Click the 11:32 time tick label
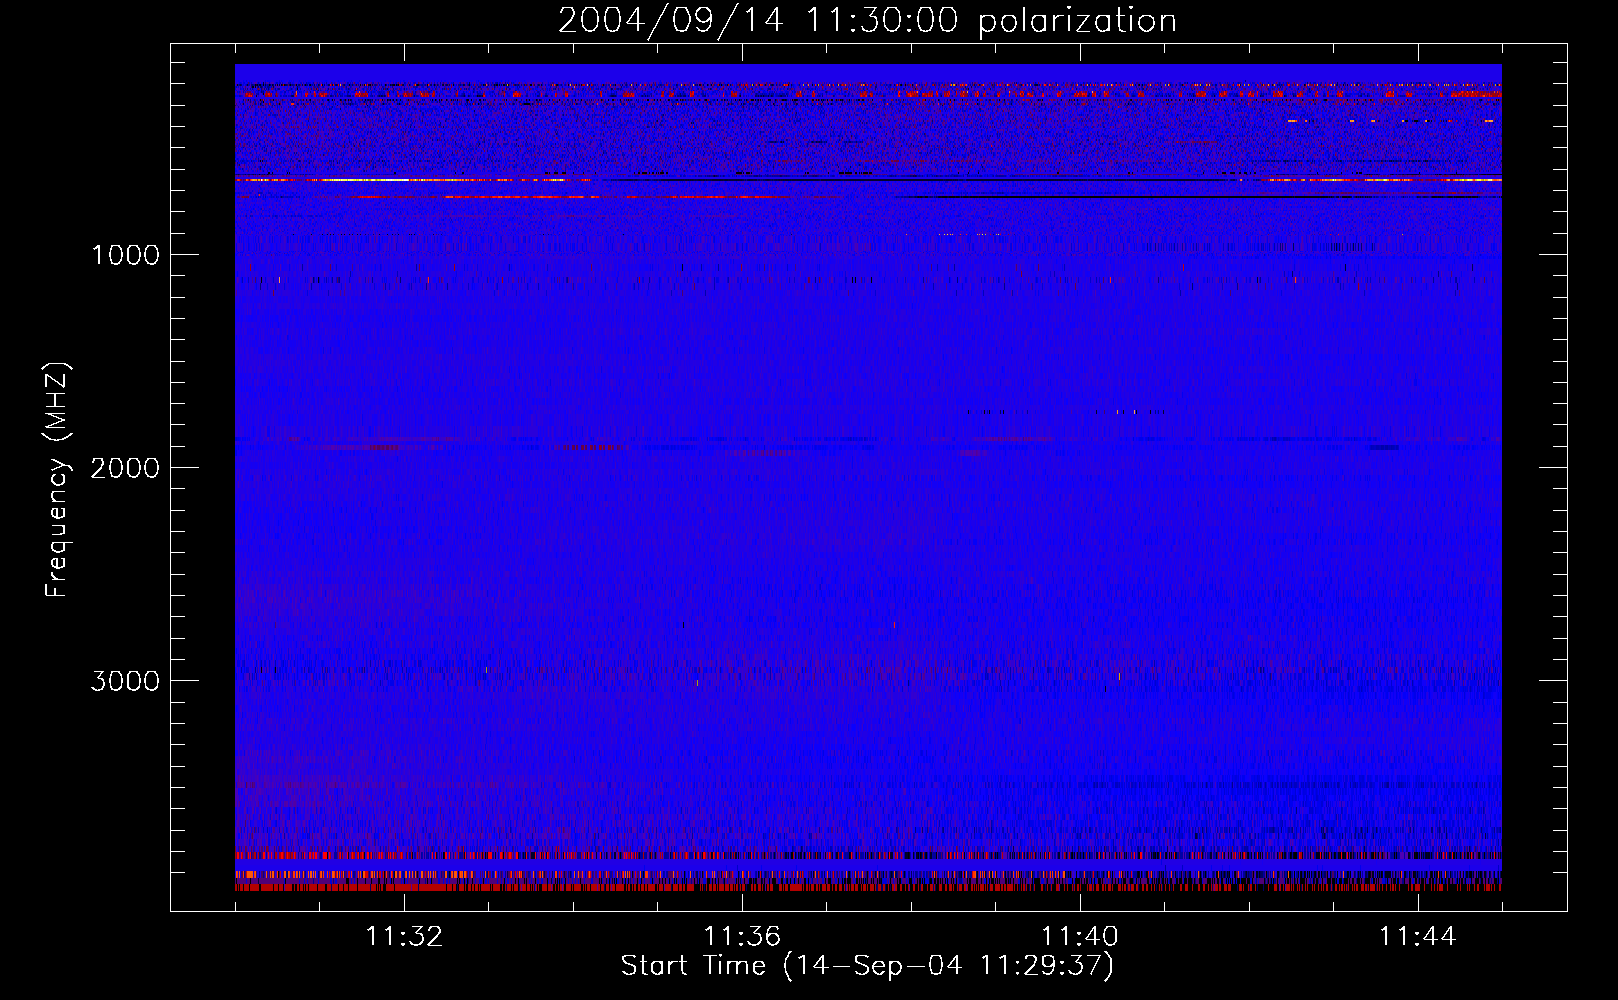Screen dimensions: 1618x1000 (404, 937)
